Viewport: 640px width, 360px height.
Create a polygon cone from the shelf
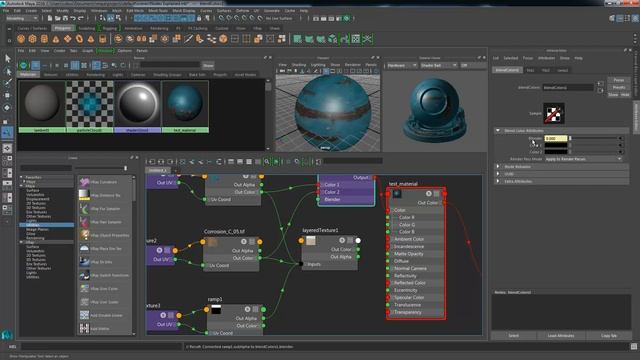coord(56,39)
